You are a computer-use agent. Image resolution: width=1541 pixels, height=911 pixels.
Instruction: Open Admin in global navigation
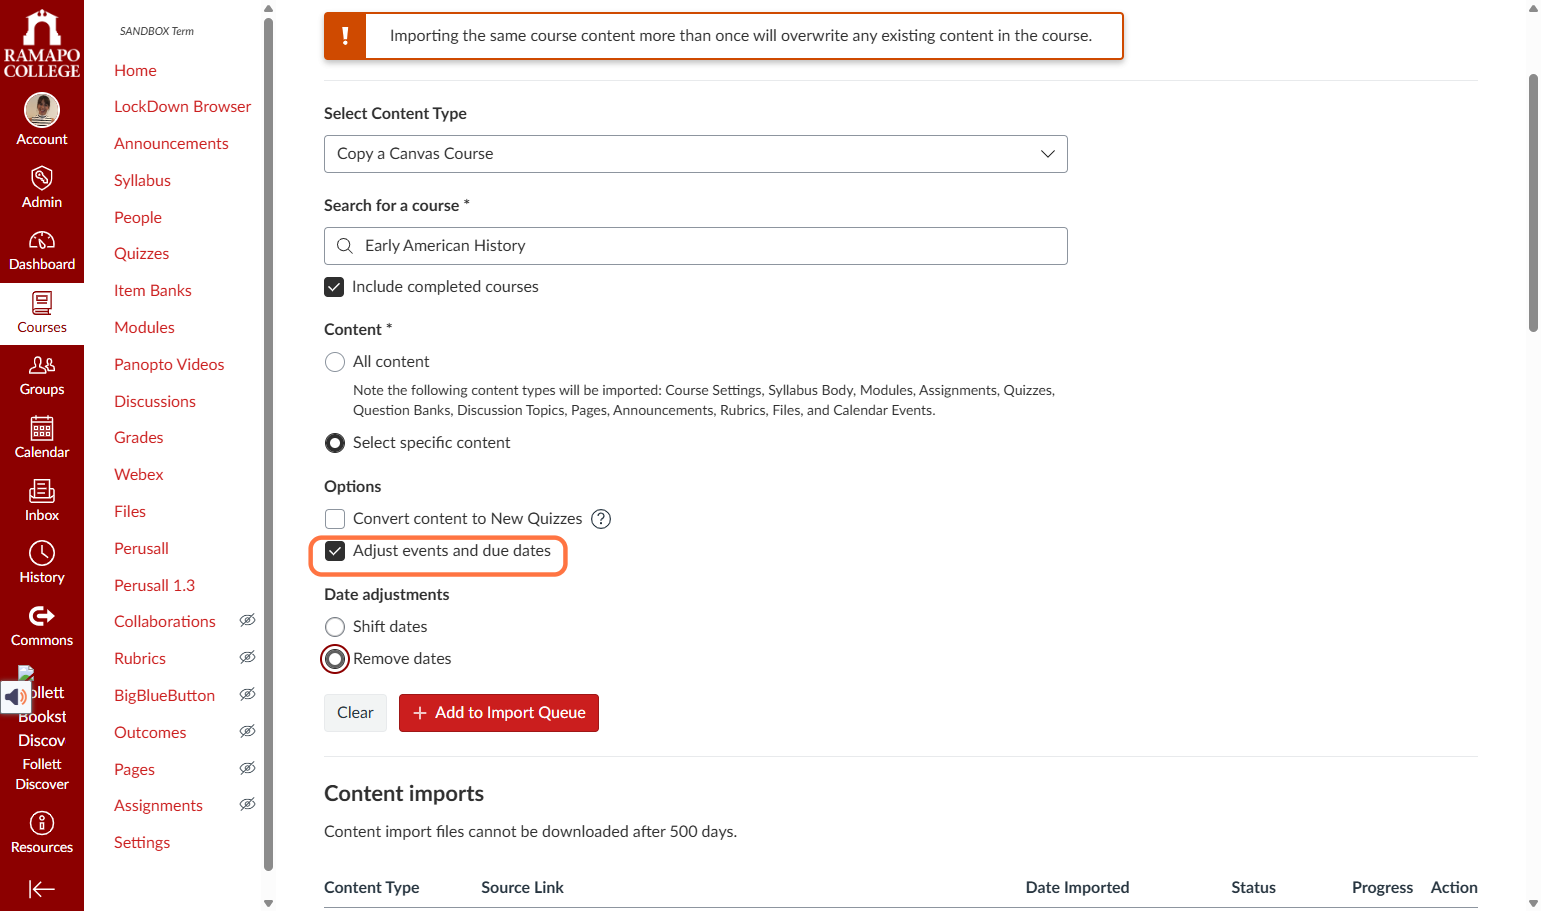click(42, 188)
